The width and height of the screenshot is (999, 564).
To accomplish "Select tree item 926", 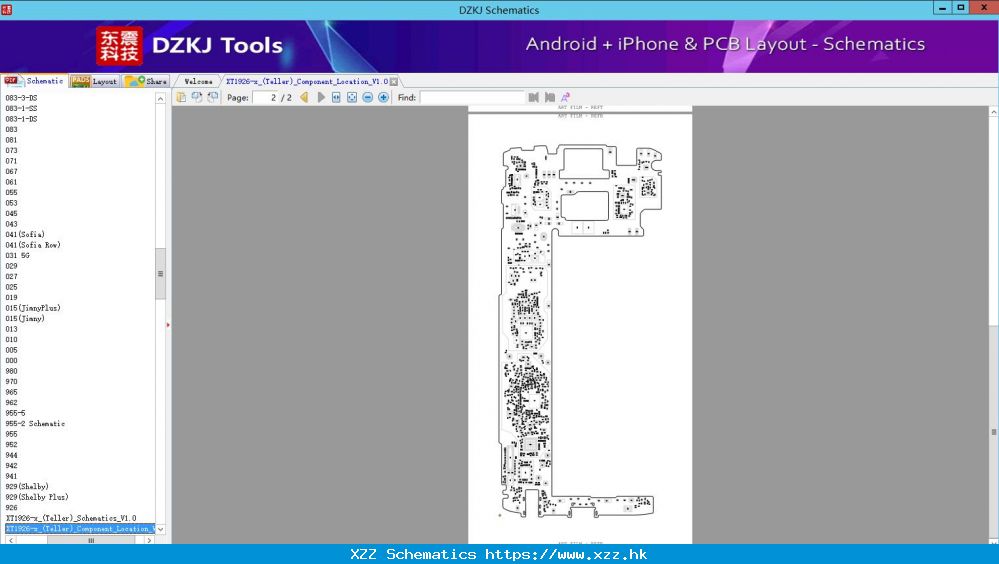I will click(11, 508).
